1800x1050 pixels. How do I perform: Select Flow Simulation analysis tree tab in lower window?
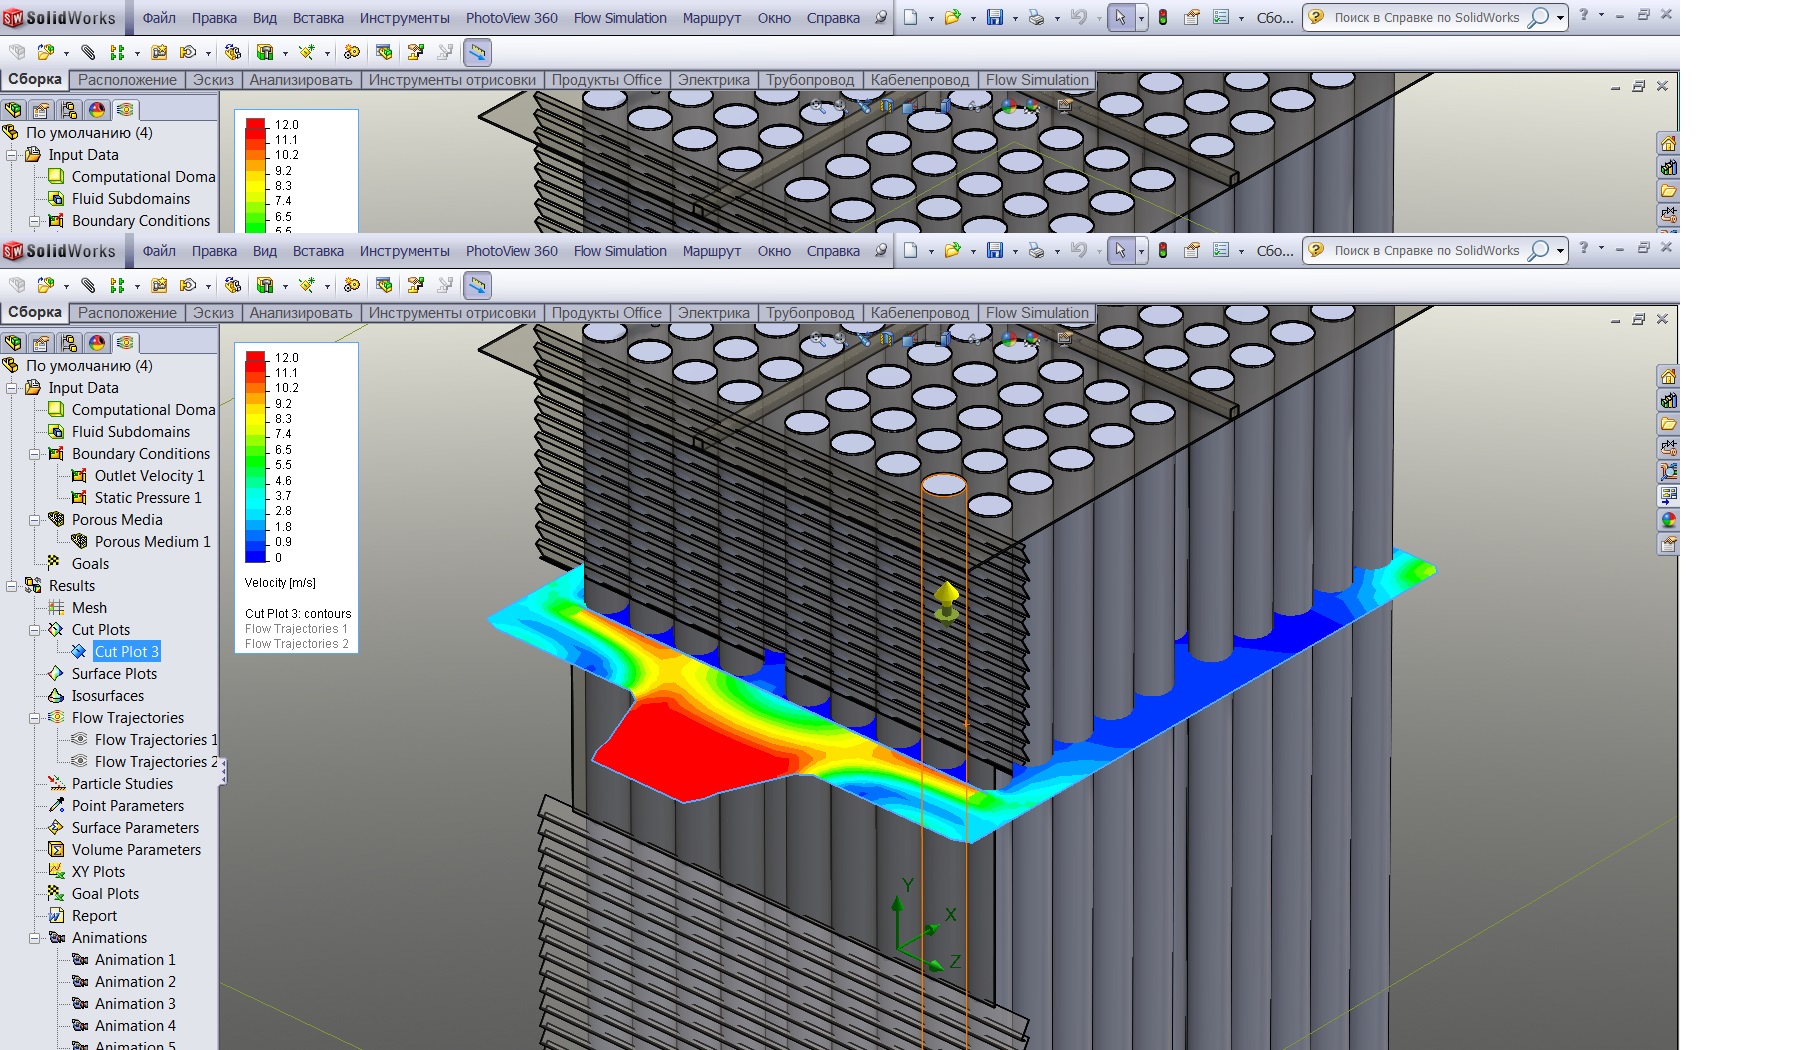tap(125, 343)
